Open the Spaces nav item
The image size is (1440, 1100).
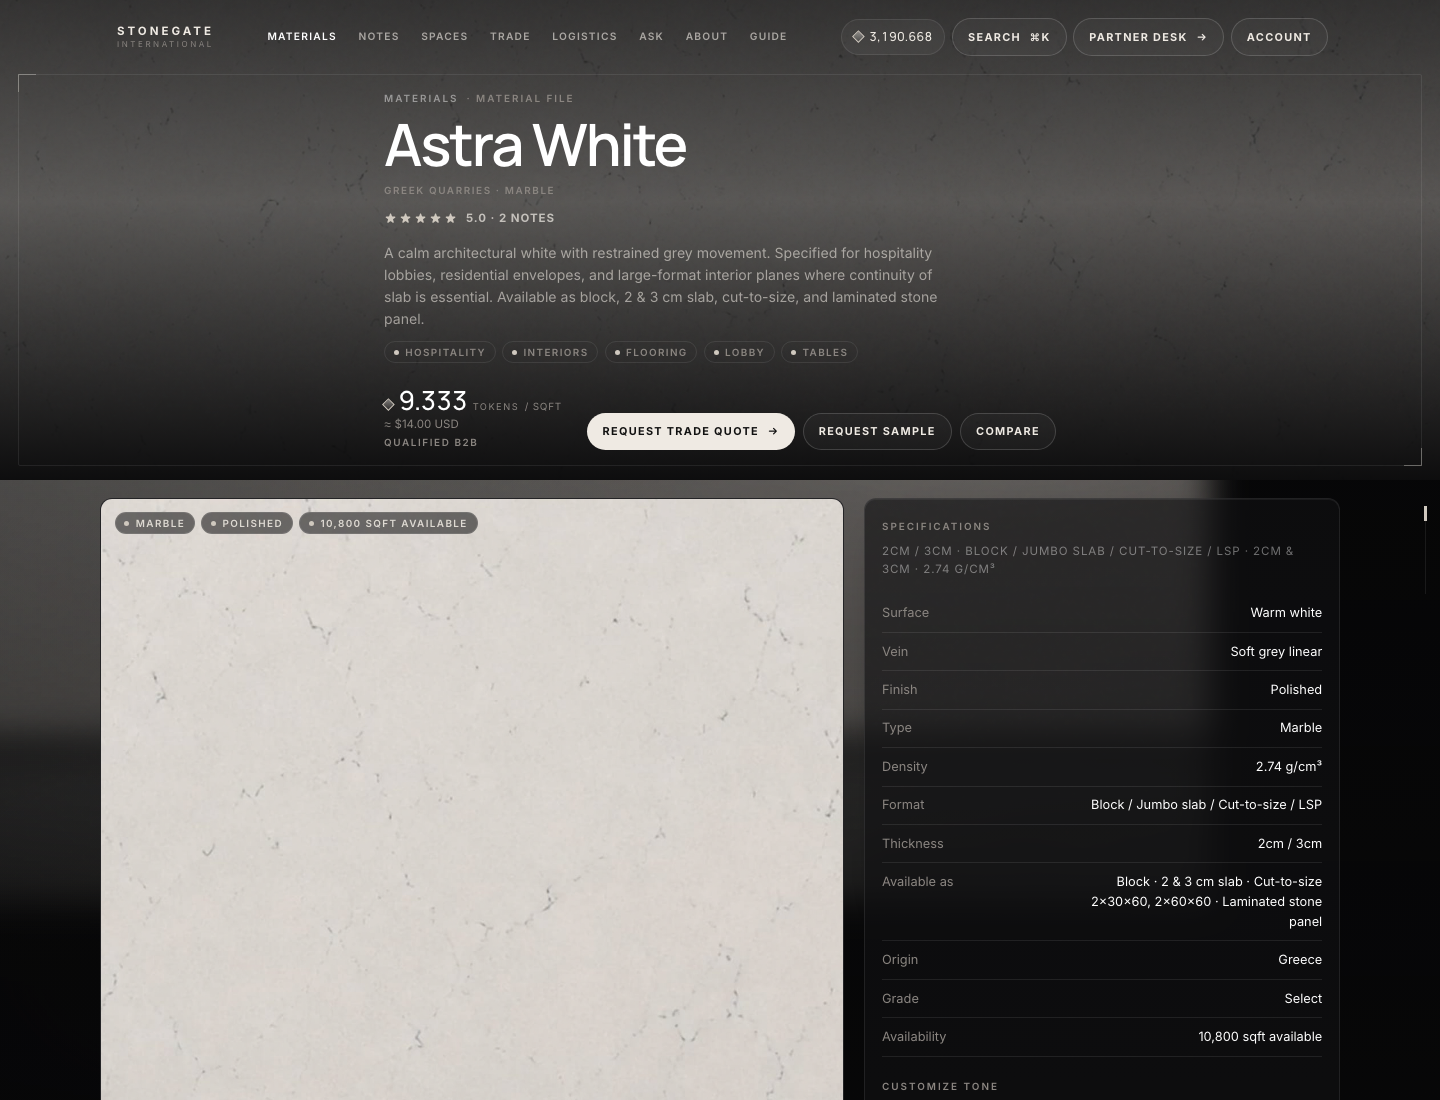445,37
